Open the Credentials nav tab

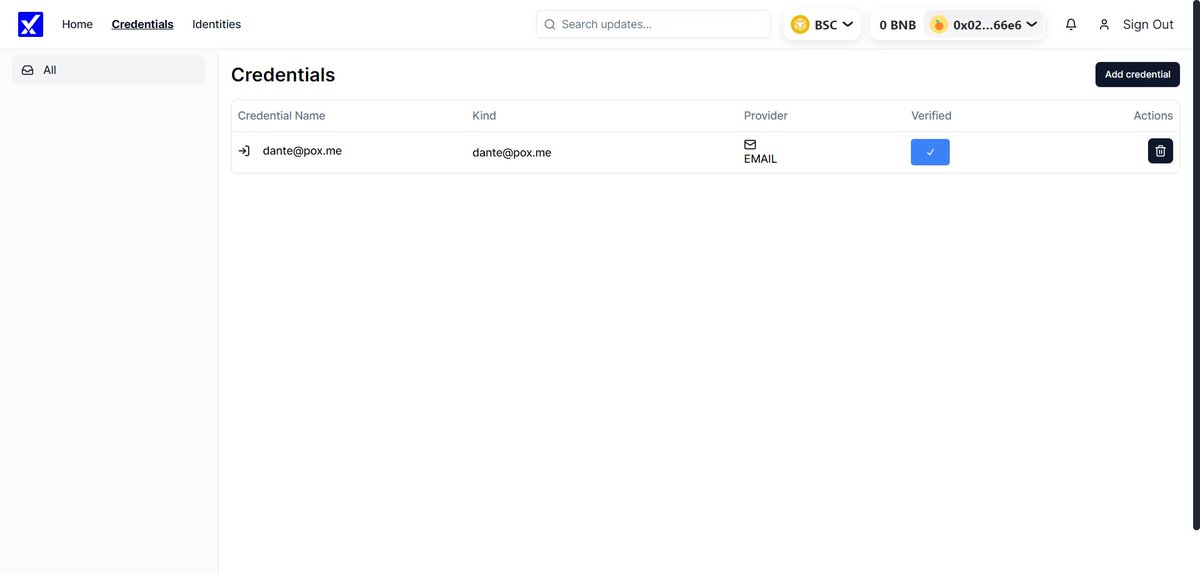coord(142,24)
